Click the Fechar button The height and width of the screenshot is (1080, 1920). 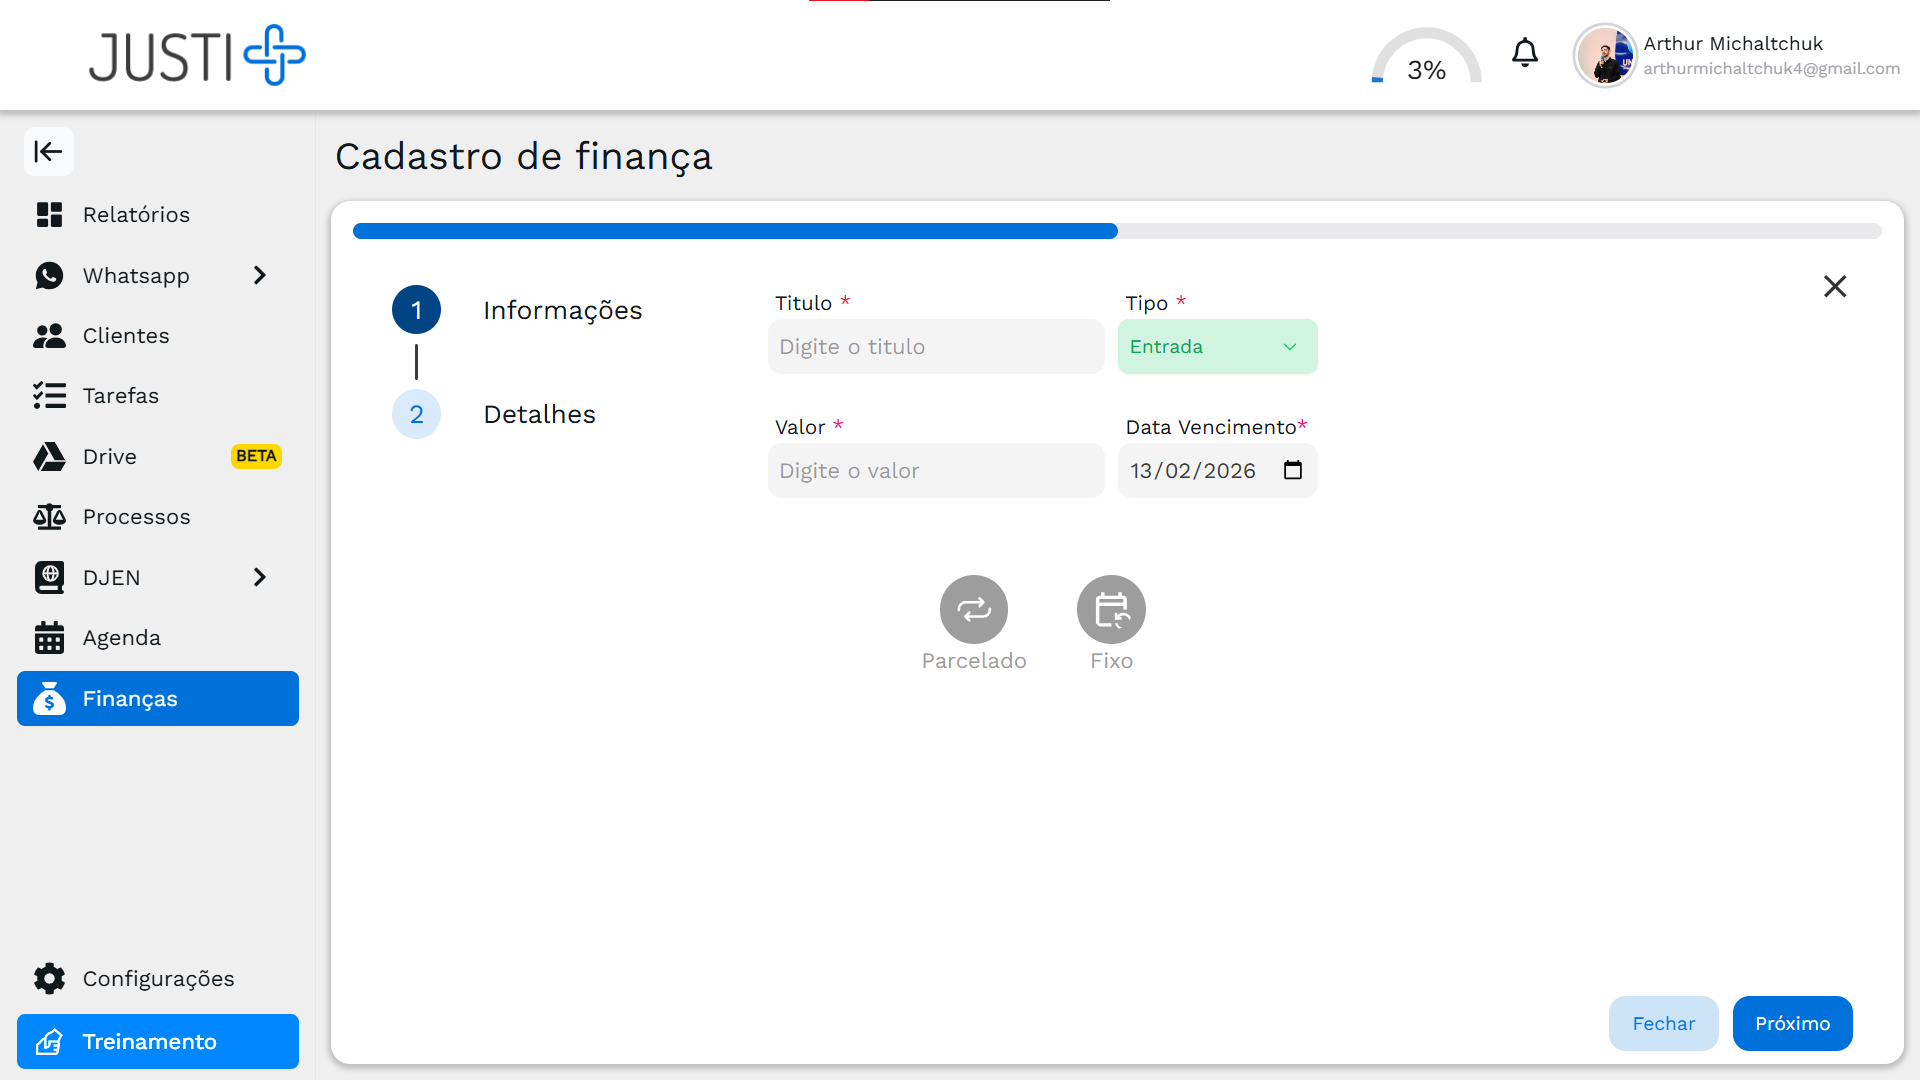tap(1663, 1023)
